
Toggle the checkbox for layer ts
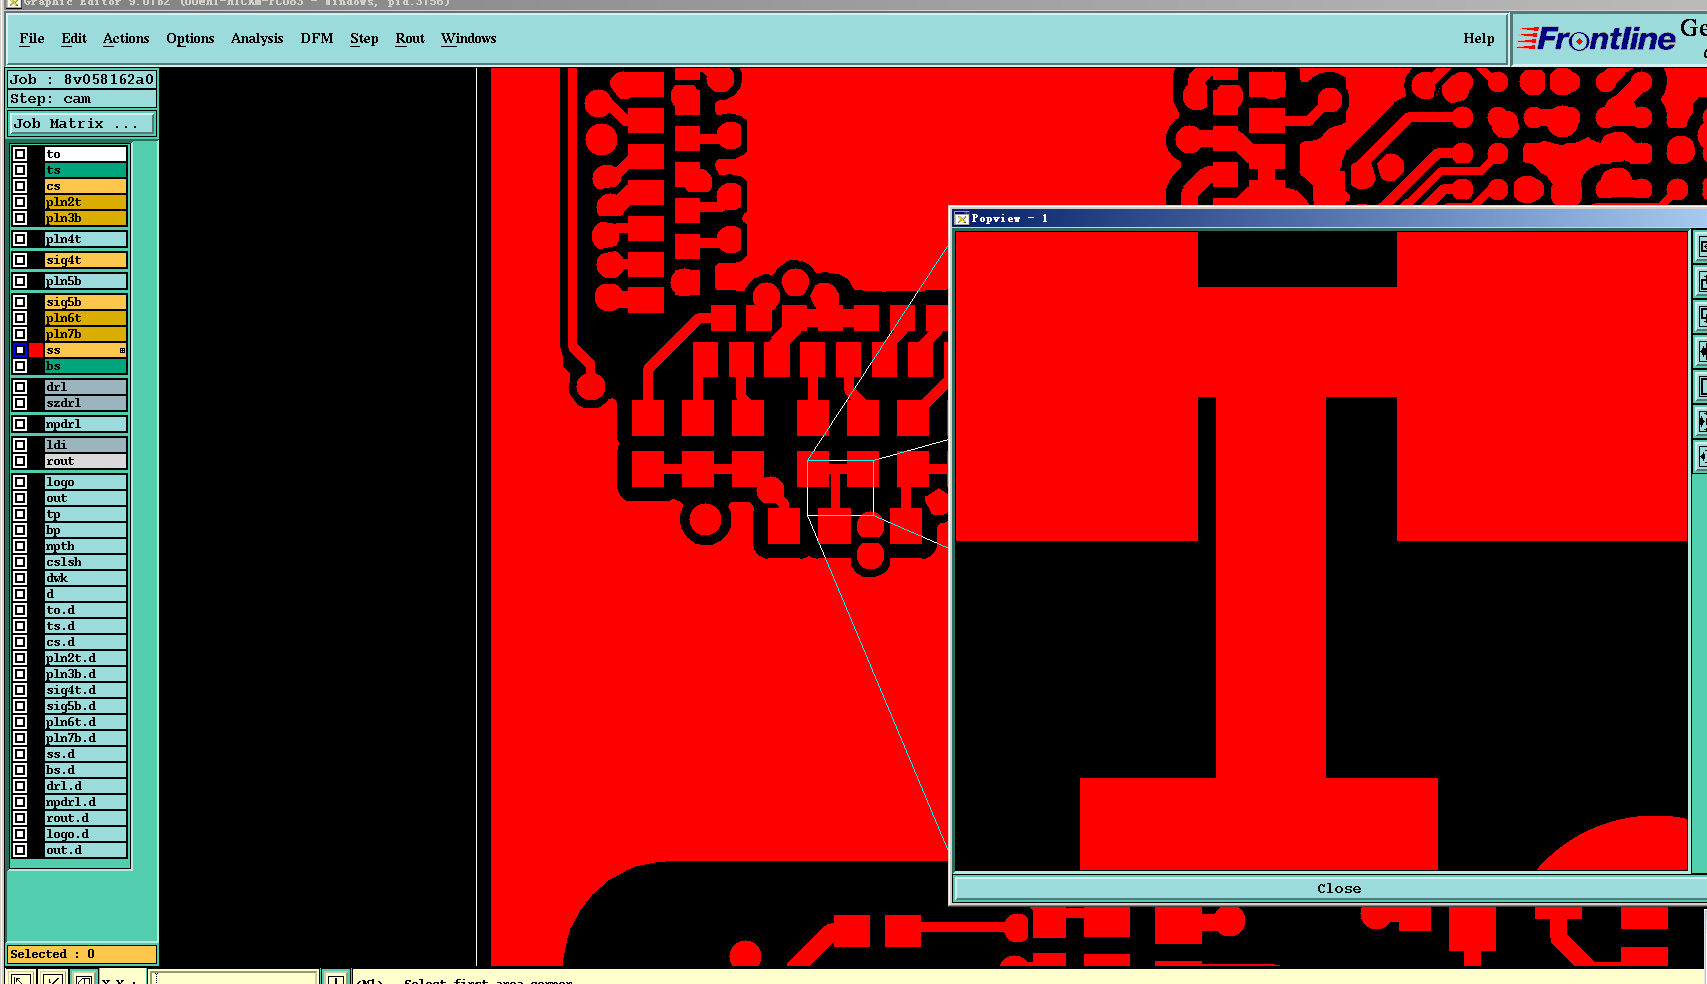tap(20, 170)
